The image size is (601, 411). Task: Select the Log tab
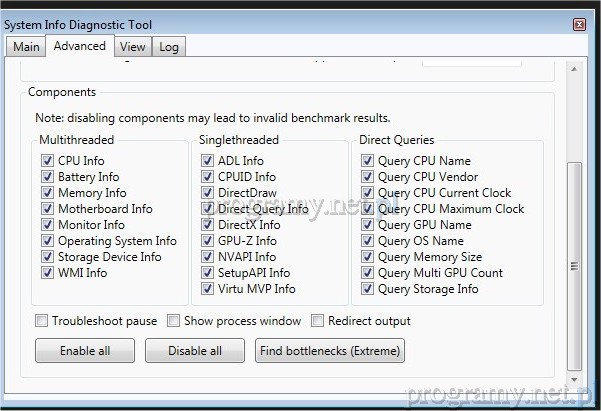coord(169,47)
